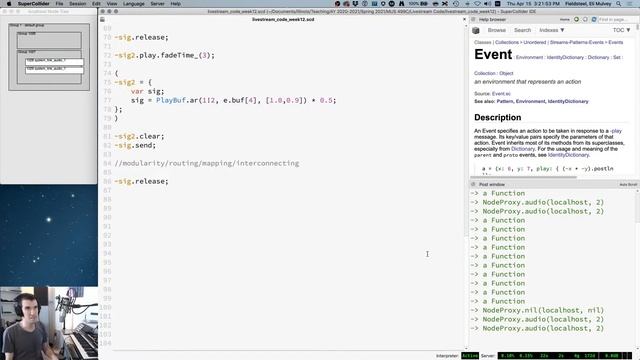Screen dimensions: 640x360
Task: Open Spotlight search in menu bar
Action: pyautogui.click(x=619, y=4)
